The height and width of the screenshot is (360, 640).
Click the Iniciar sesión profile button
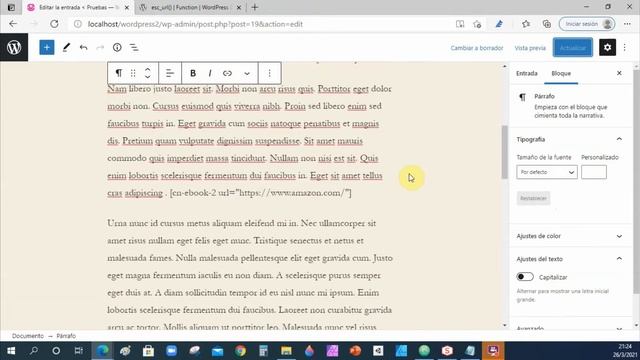[587, 24]
